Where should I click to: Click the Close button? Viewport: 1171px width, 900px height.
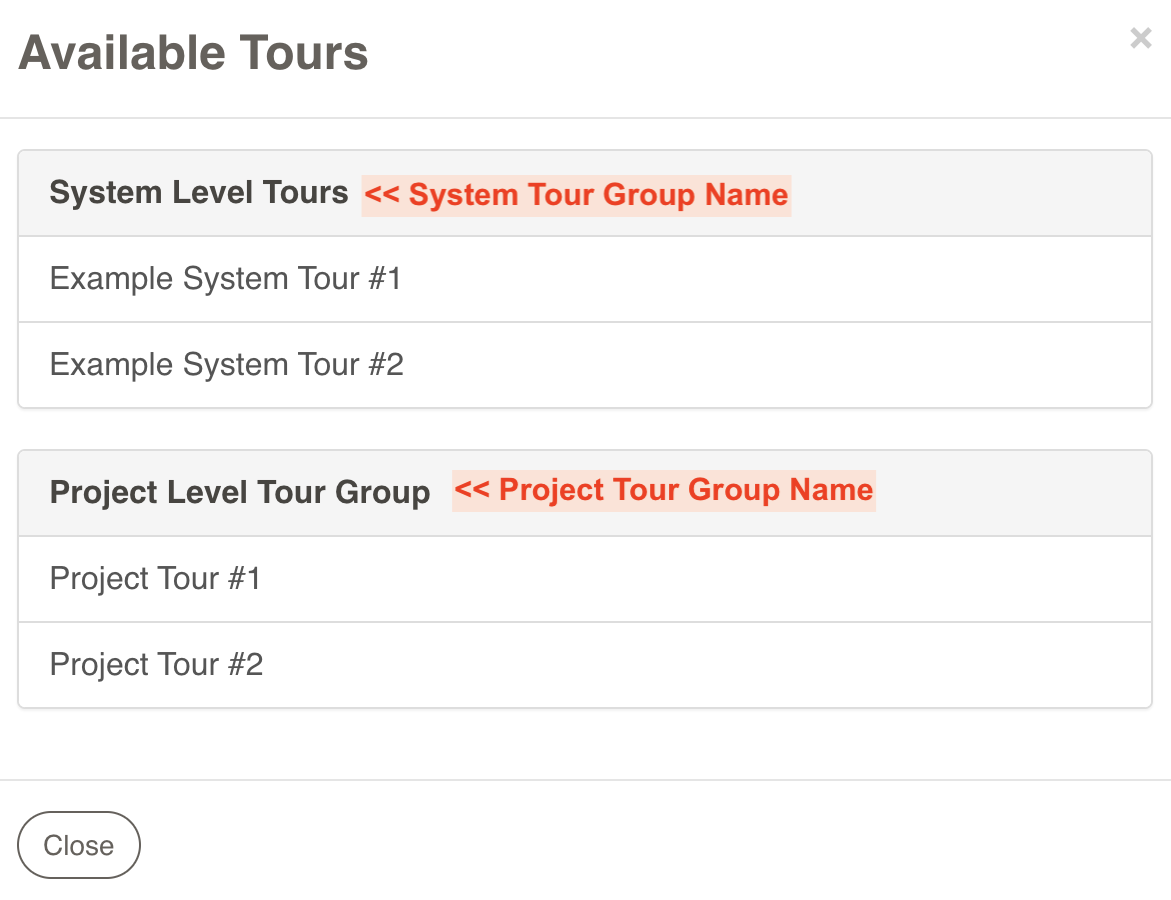(79, 845)
